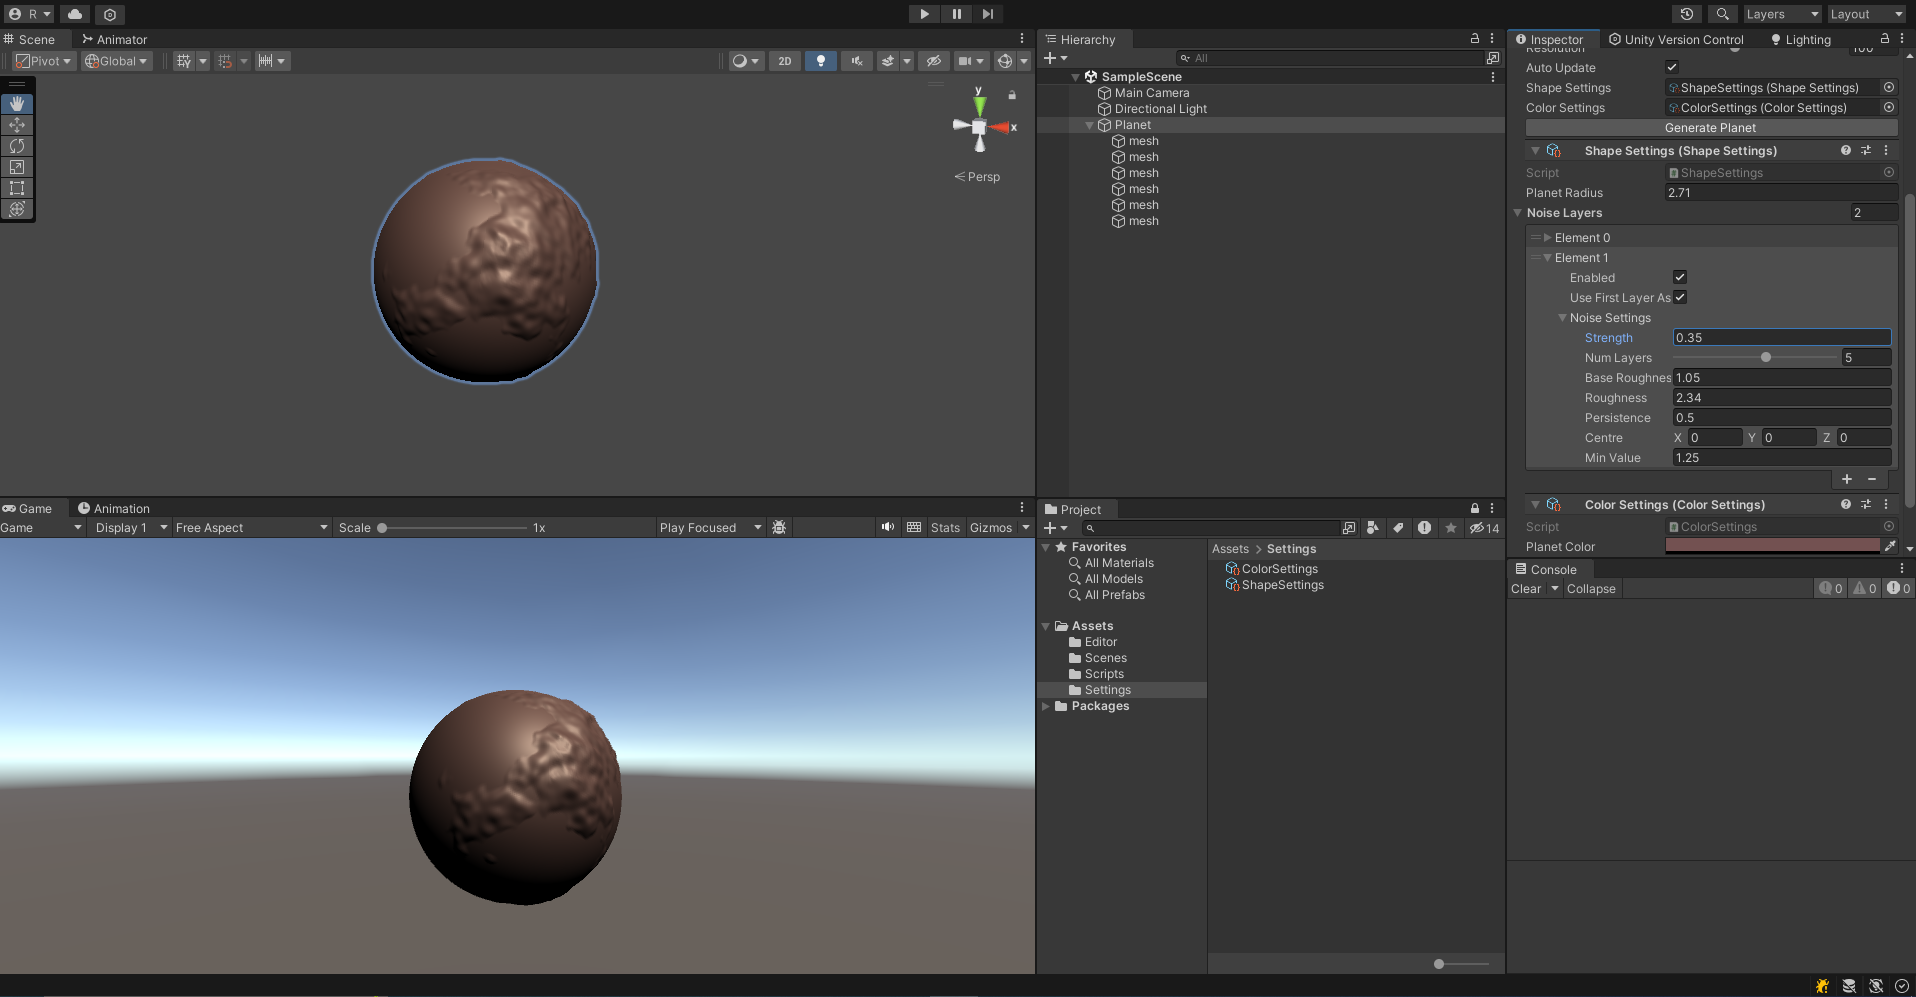Screen dimensions: 1916x997
Task: Collapse Element 1 noise layer
Action: (1548, 258)
